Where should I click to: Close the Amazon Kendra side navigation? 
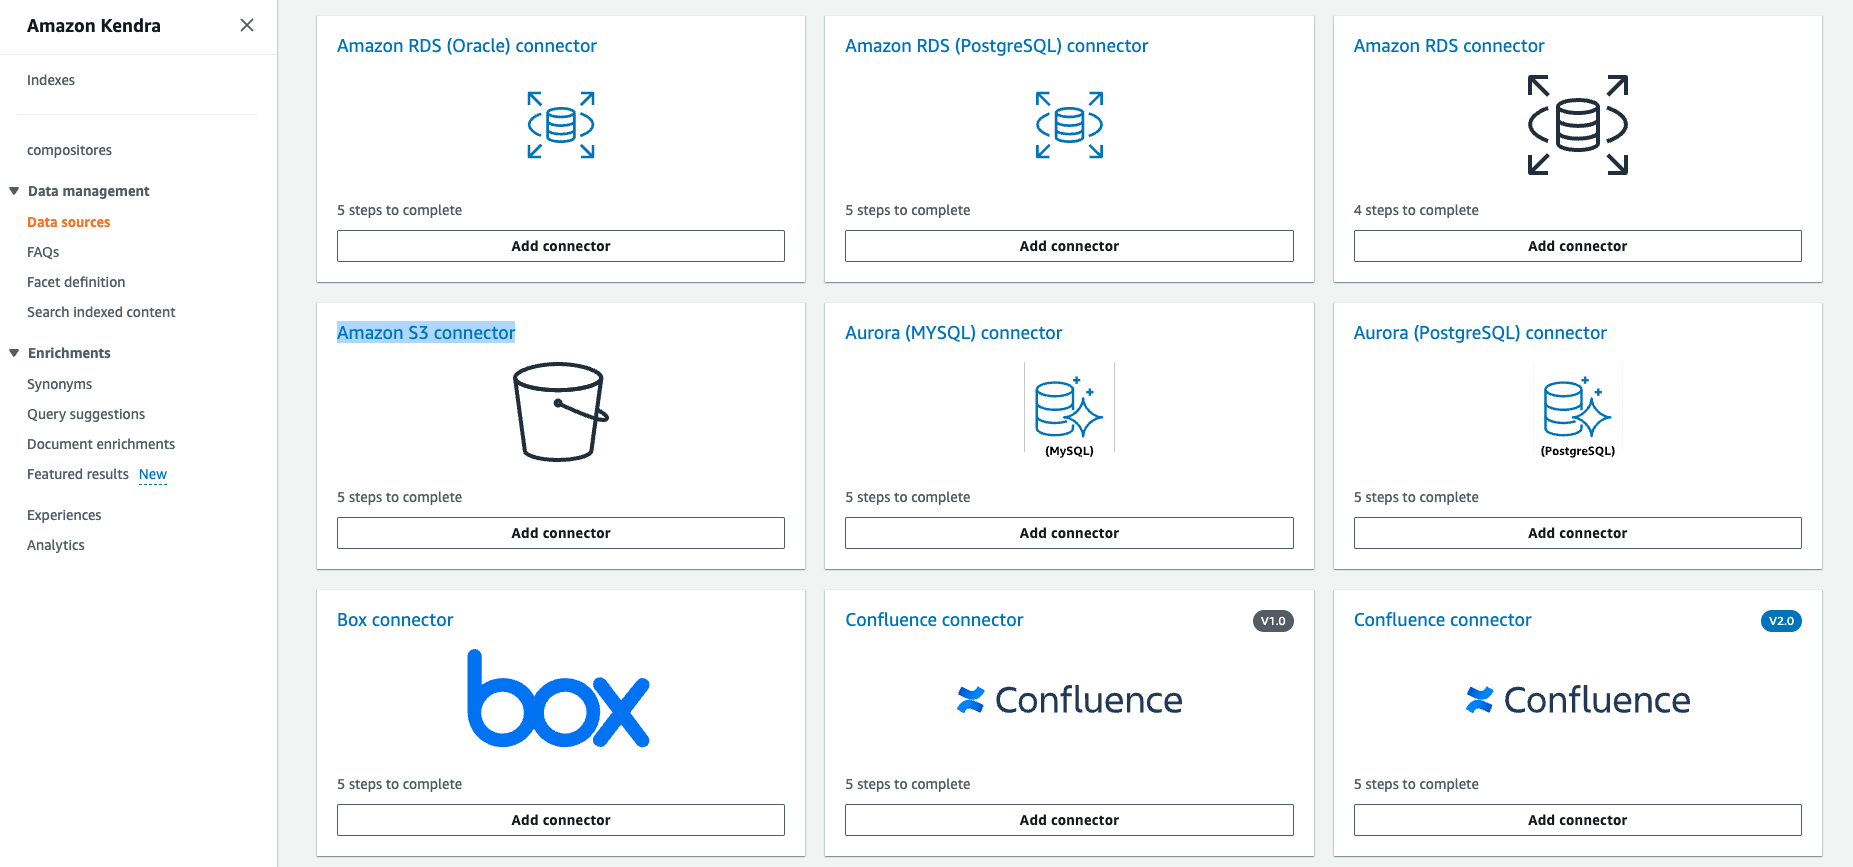point(247,25)
